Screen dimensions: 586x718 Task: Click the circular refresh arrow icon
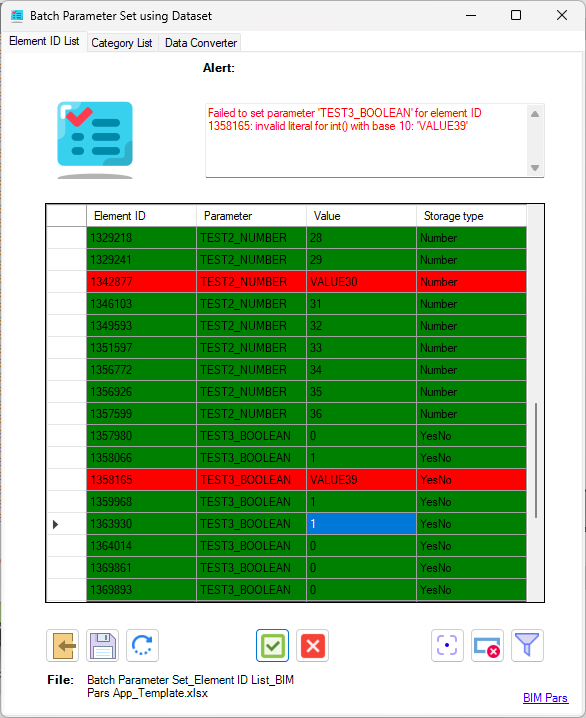tap(142, 646)
